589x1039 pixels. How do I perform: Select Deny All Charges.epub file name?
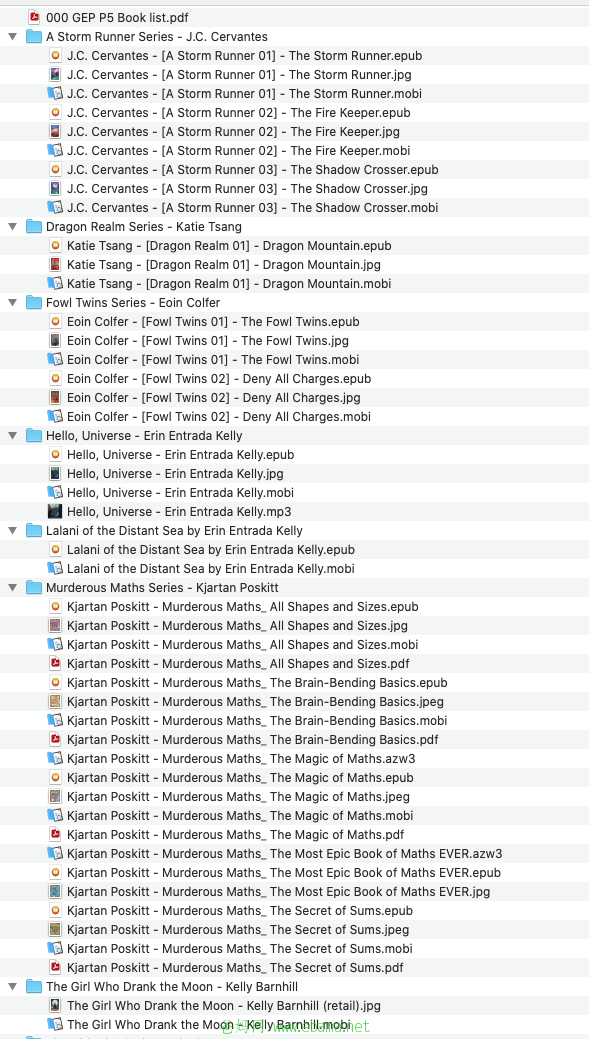tap(219, 379)
